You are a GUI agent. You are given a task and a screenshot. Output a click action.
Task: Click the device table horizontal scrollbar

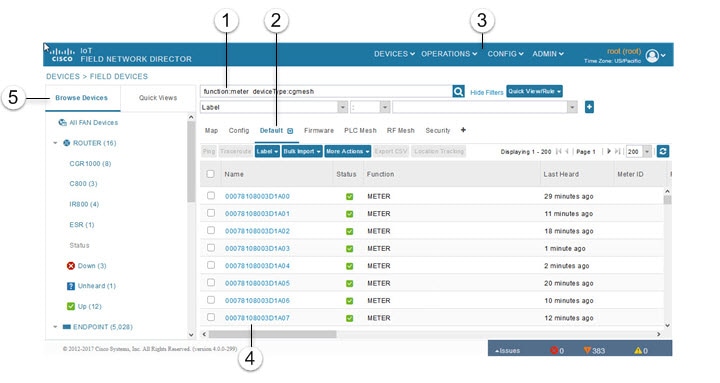[x=273, y=334]
